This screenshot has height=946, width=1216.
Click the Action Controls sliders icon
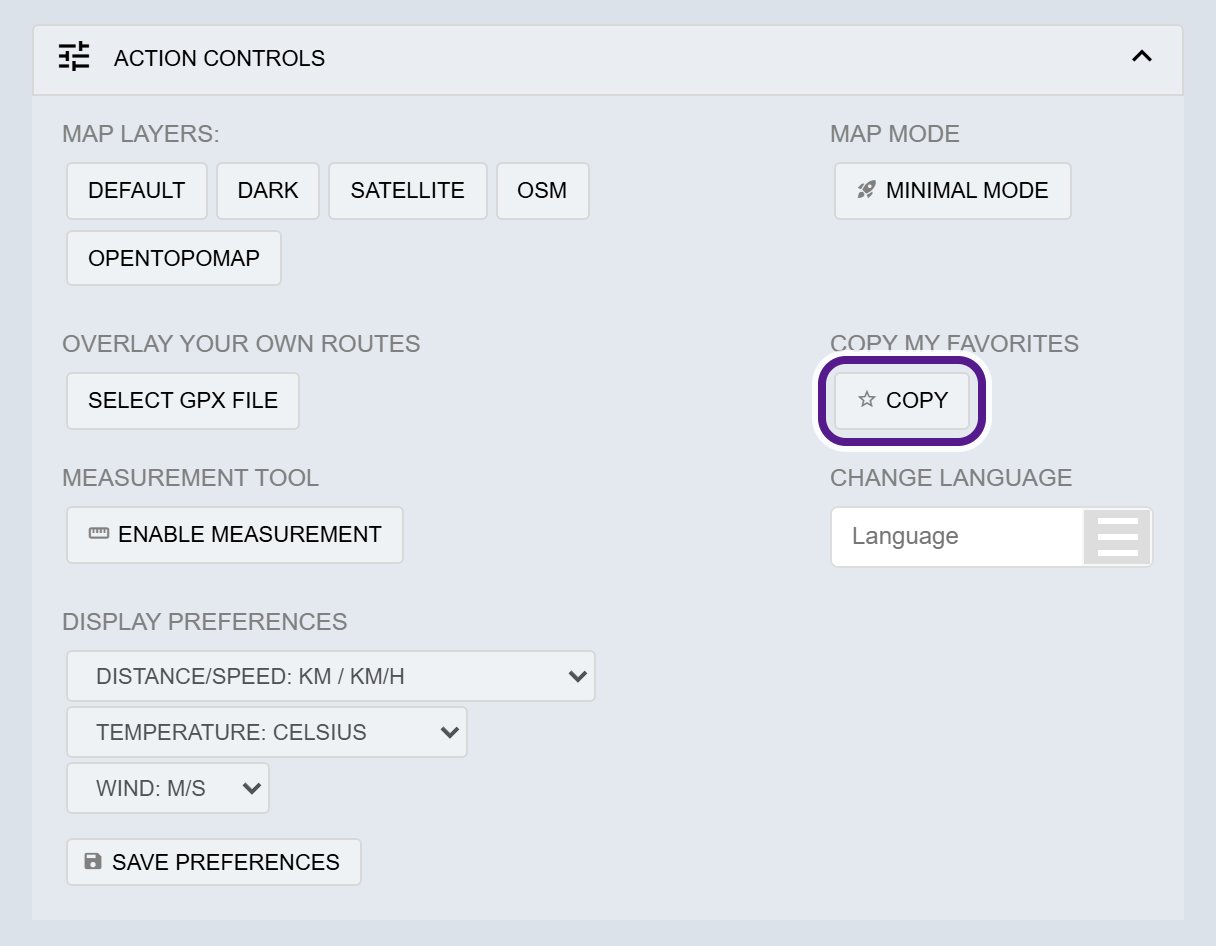pos(74,57)
